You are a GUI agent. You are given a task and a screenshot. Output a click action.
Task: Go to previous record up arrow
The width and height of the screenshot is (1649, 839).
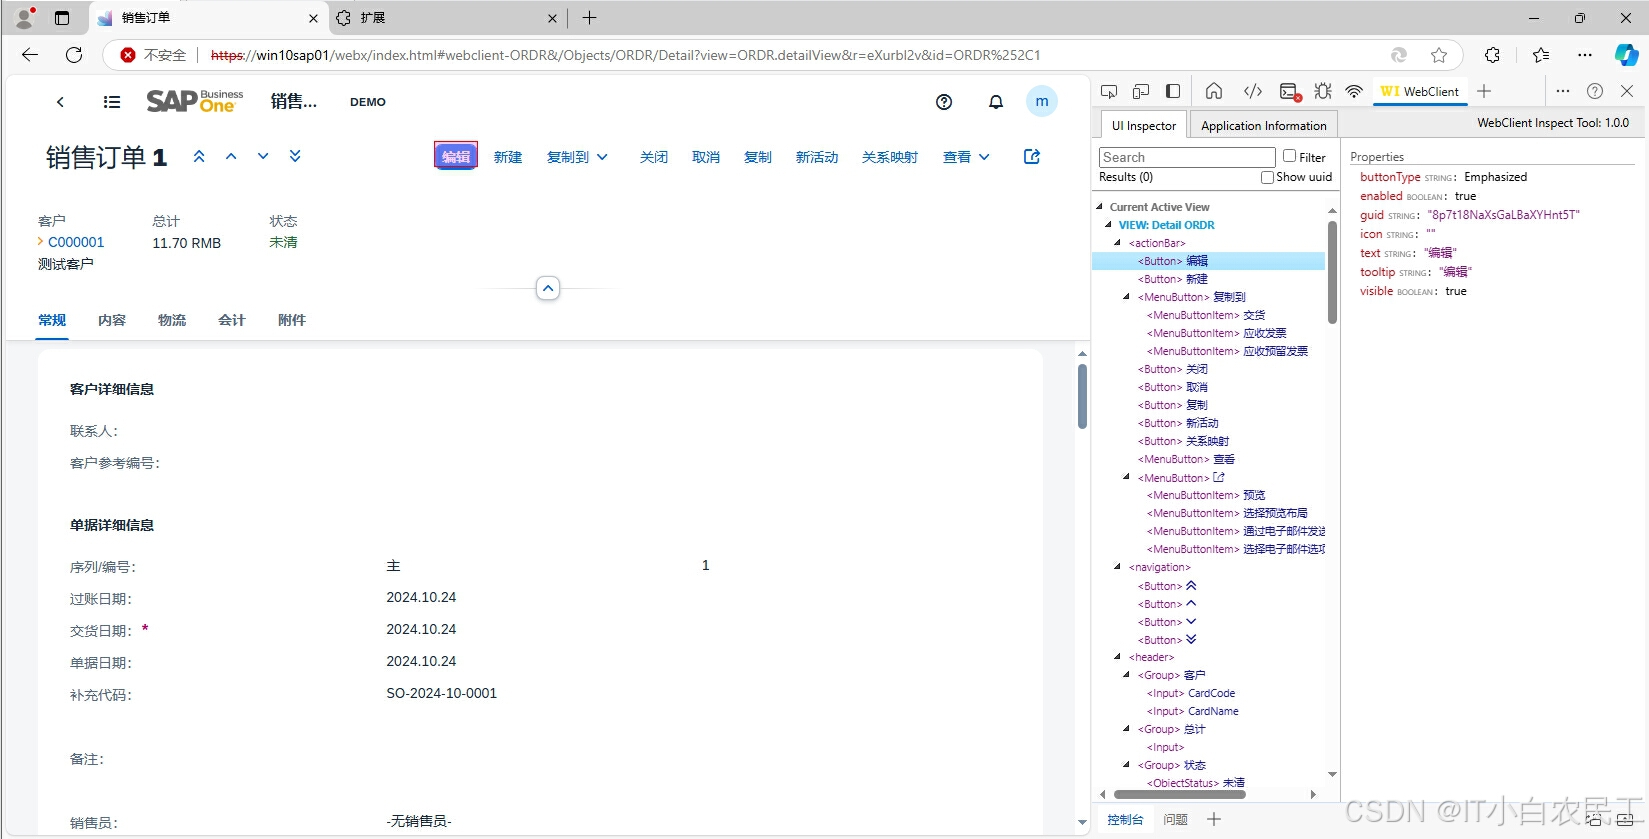231,156
